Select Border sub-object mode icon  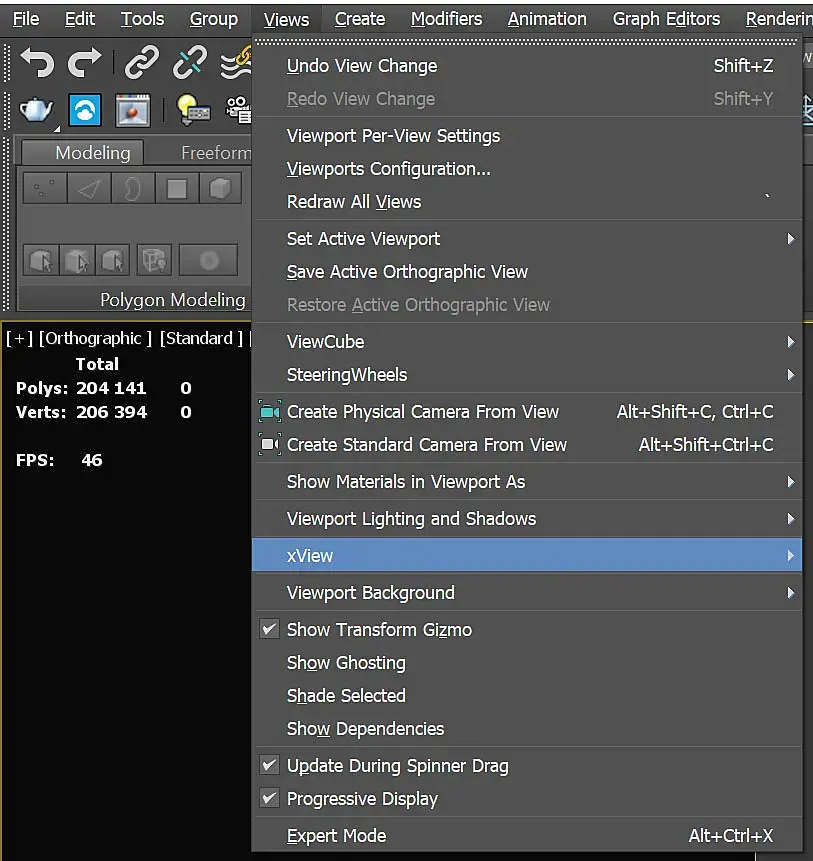(133, 188)
